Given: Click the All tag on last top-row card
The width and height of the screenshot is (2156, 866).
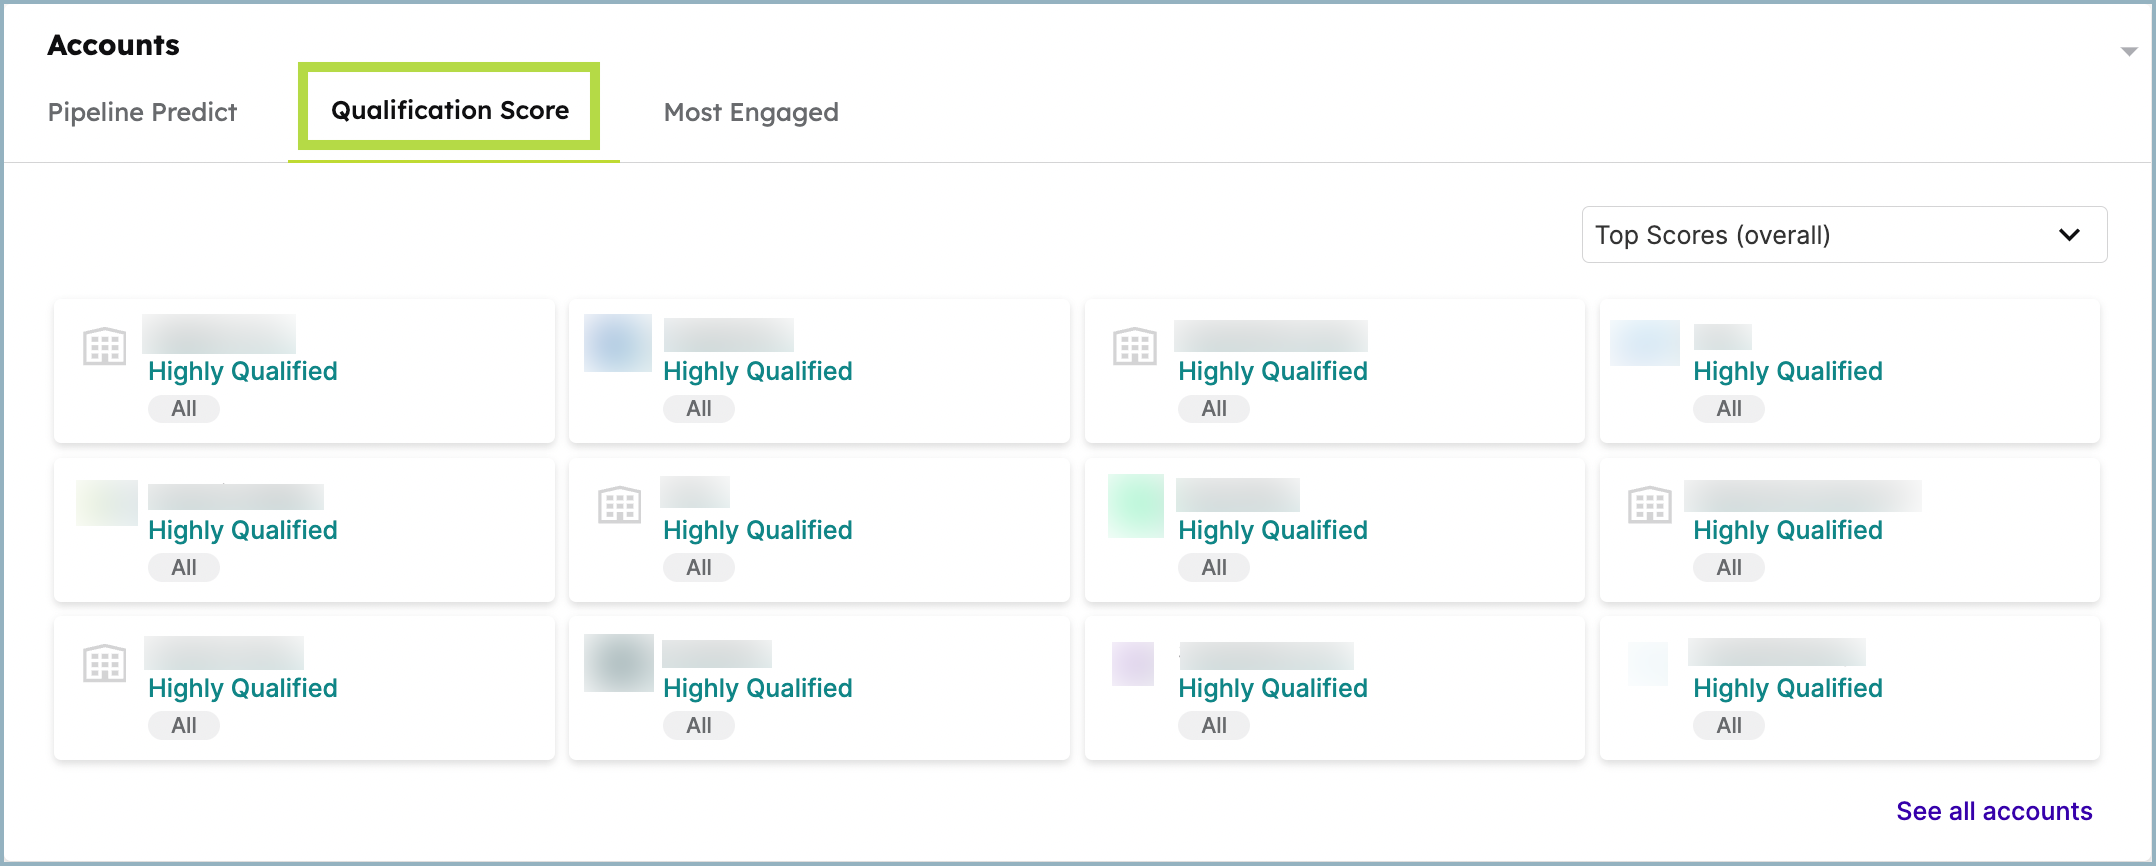Looking at the screenshot, I should click(x=1729, y=408).
